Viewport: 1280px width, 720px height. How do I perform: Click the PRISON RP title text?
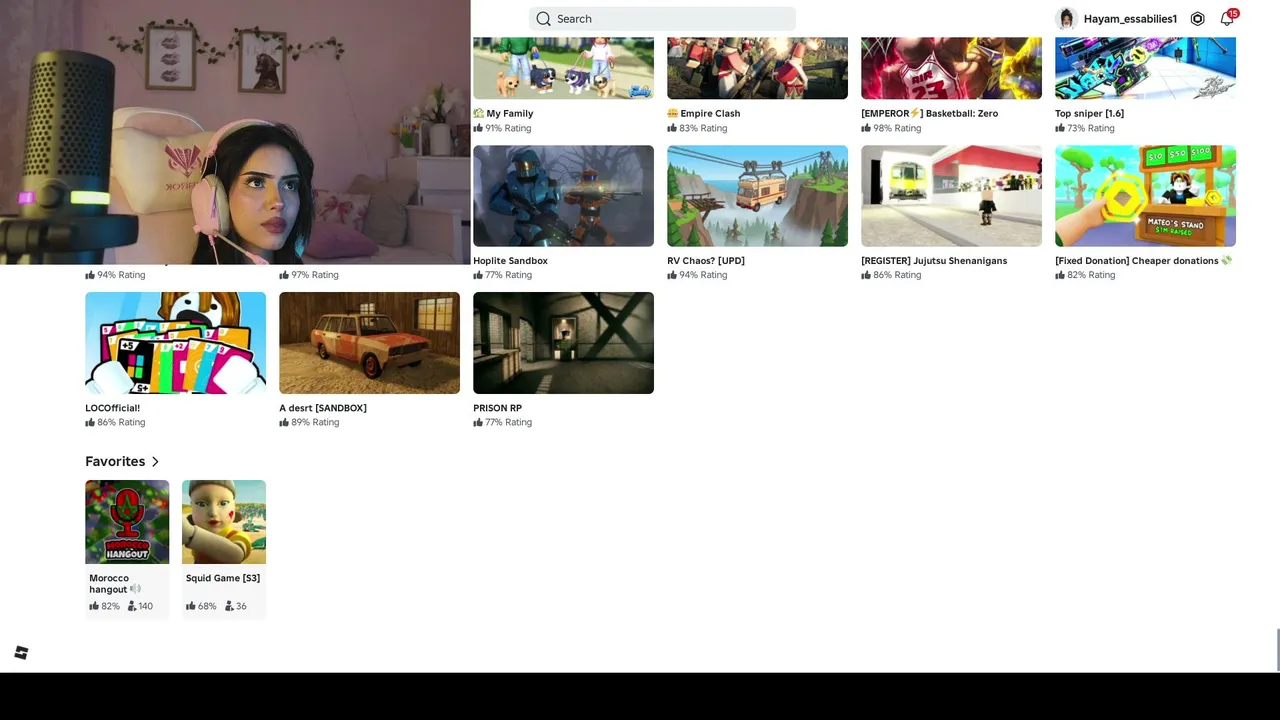[497, 408]
